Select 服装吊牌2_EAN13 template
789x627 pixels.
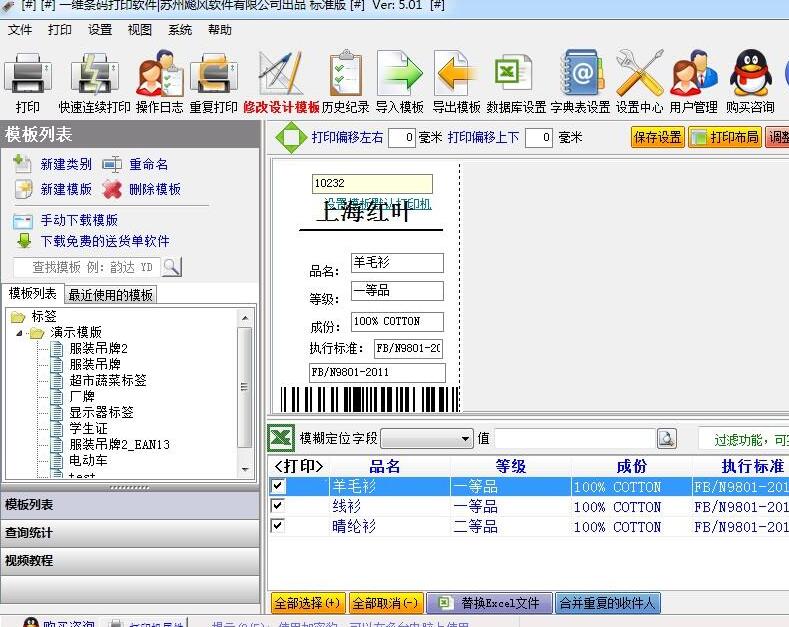(x=119, y=444)
